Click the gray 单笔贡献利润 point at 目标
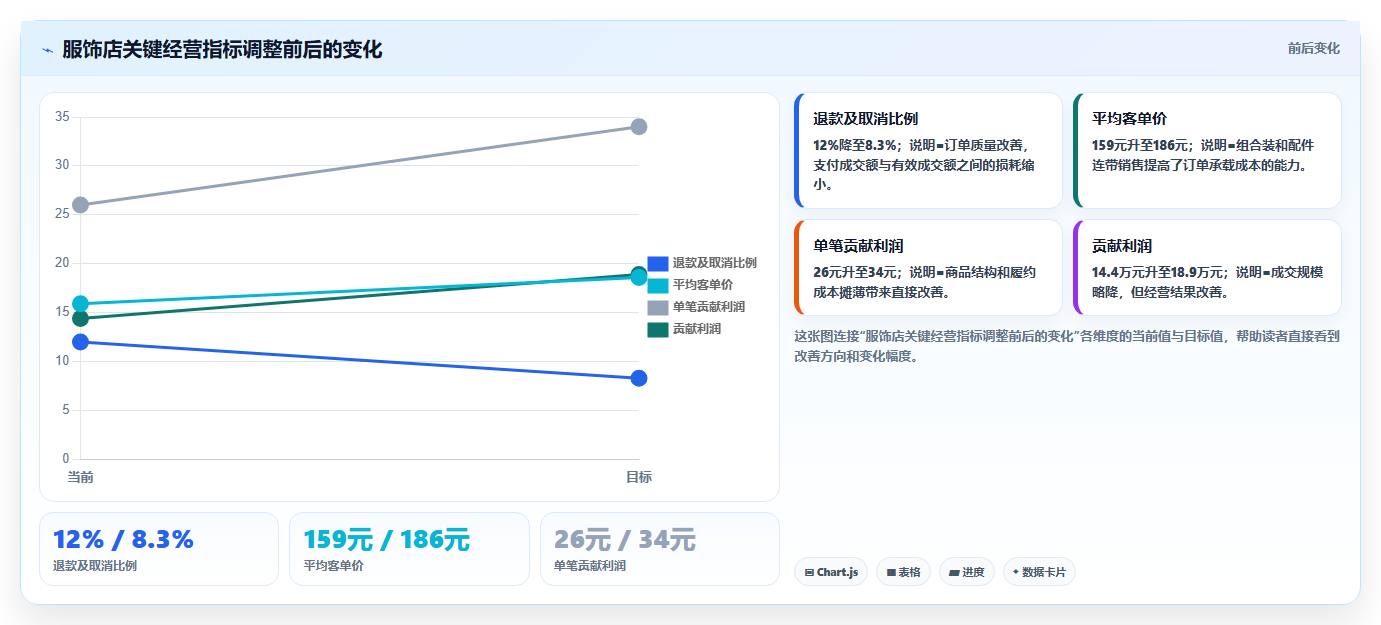1381x625 pixels. pos(639,127)
